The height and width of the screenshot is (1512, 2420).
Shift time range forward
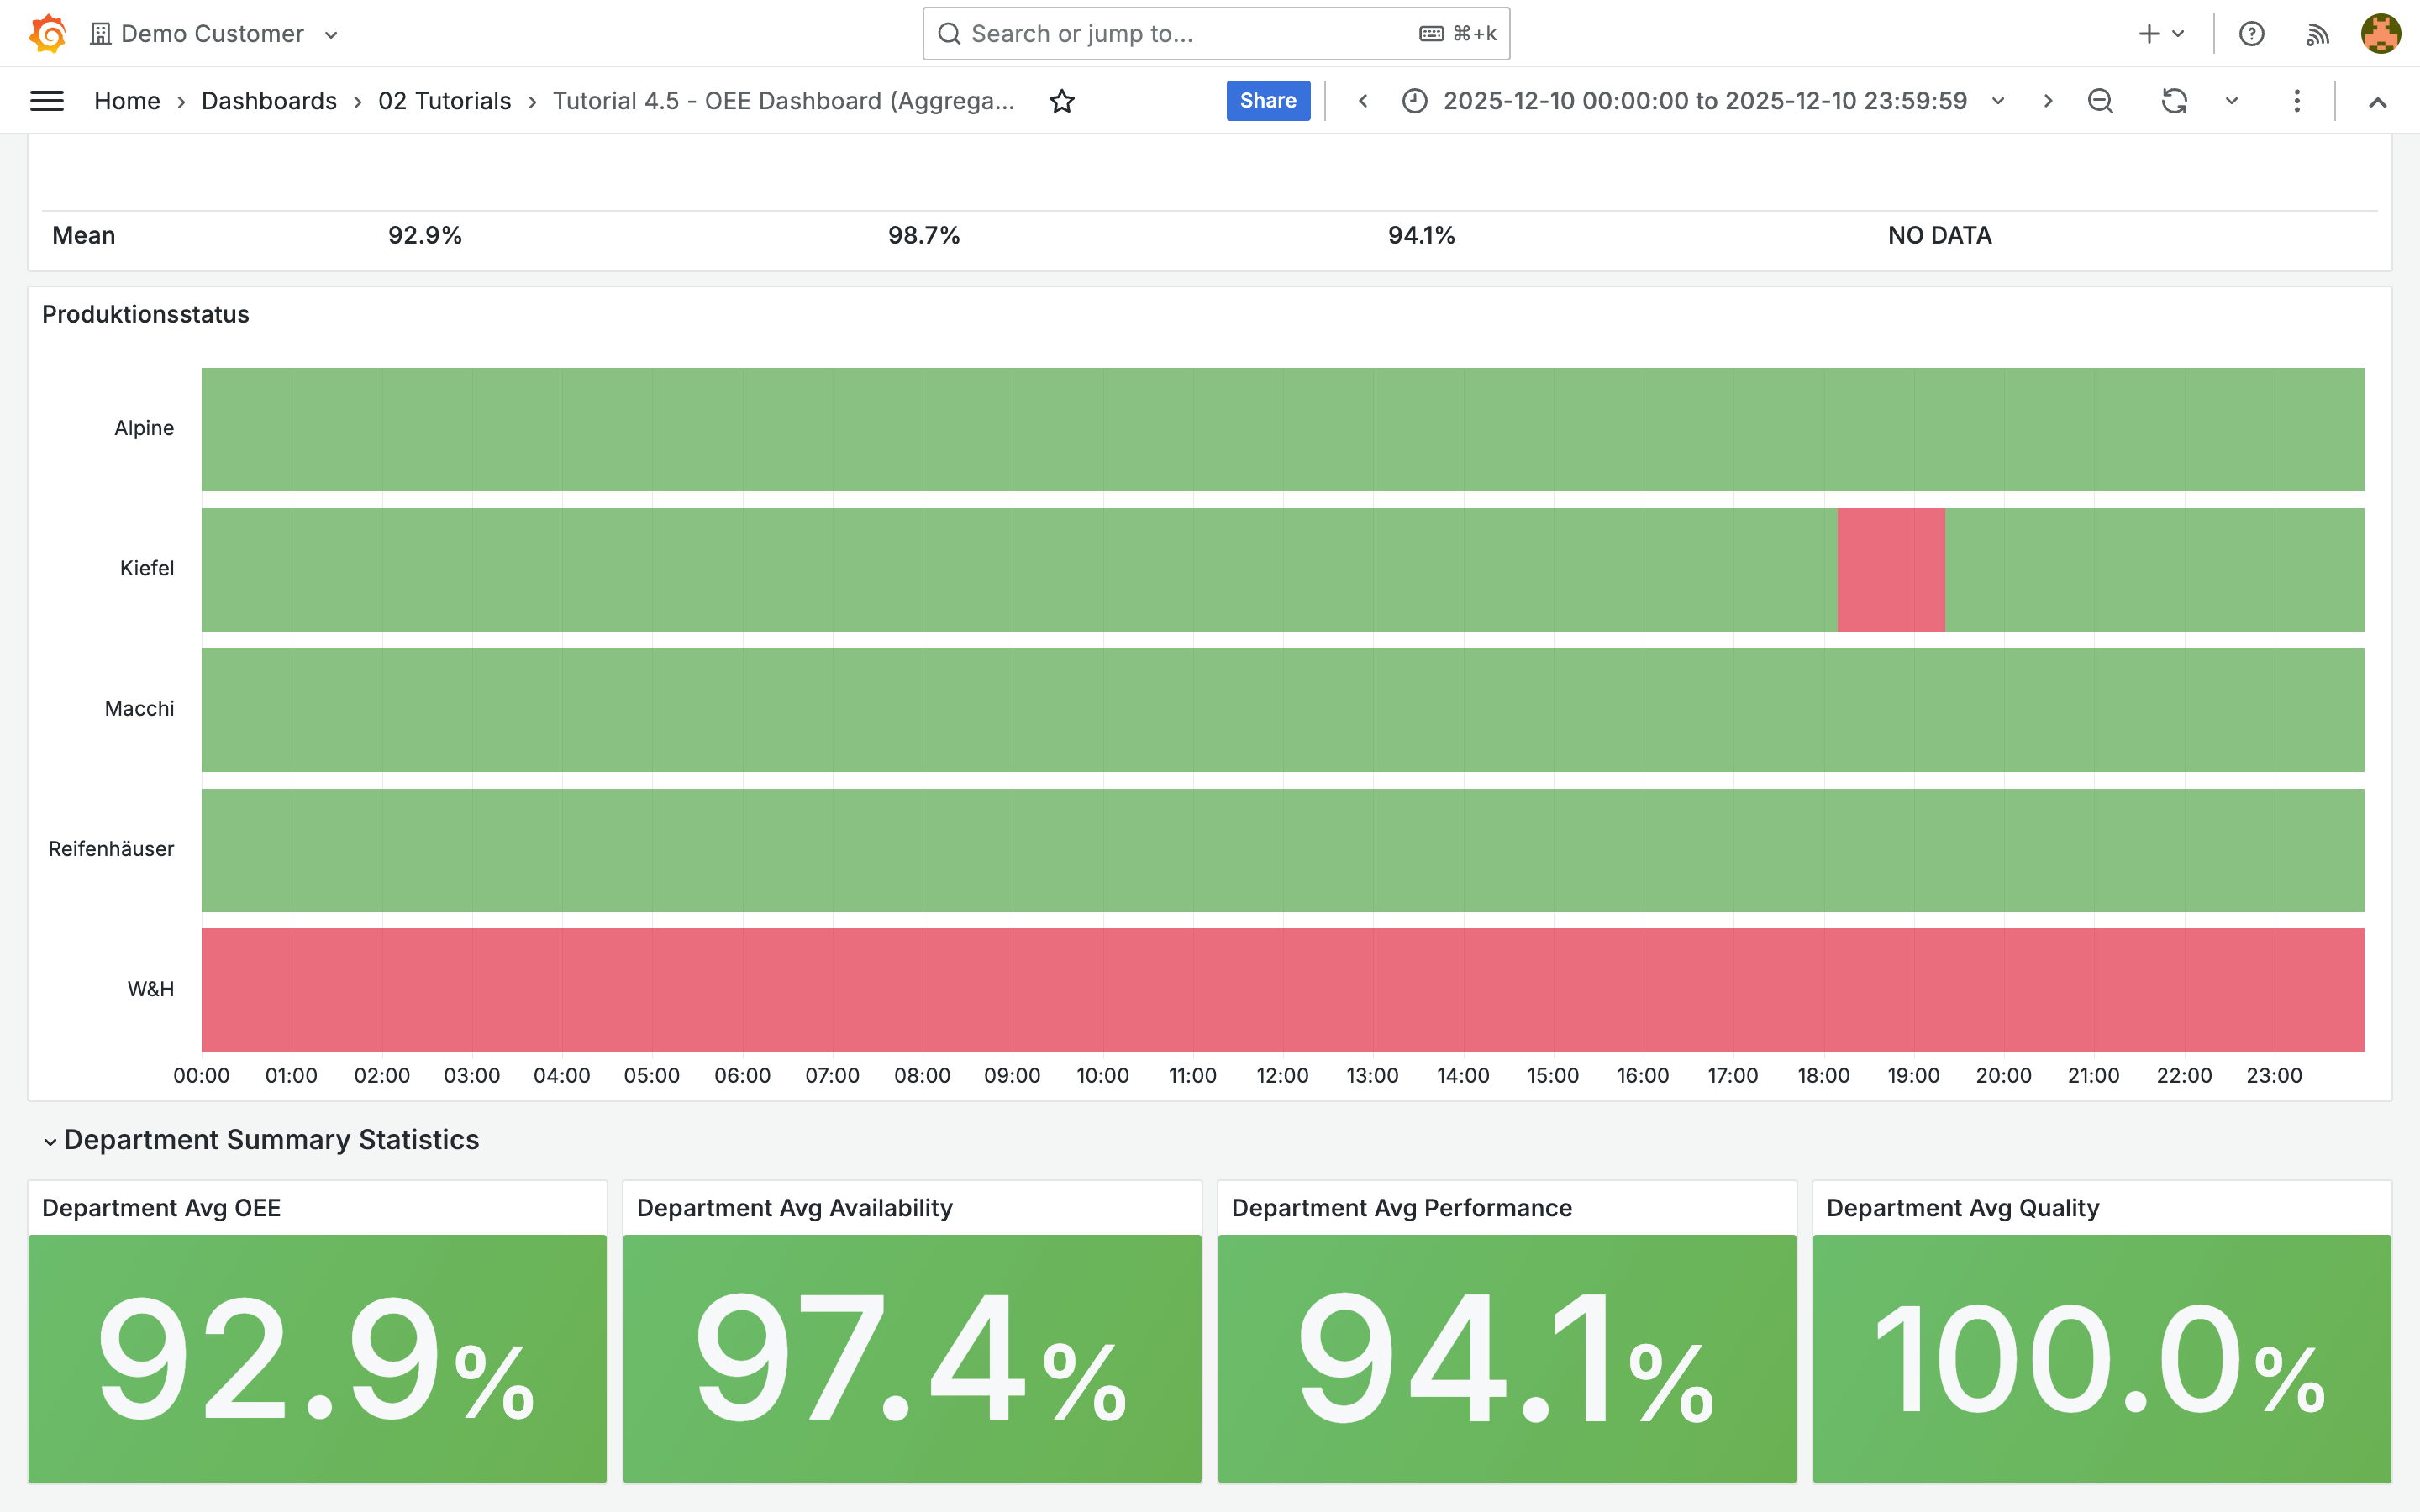[2048, 101]
